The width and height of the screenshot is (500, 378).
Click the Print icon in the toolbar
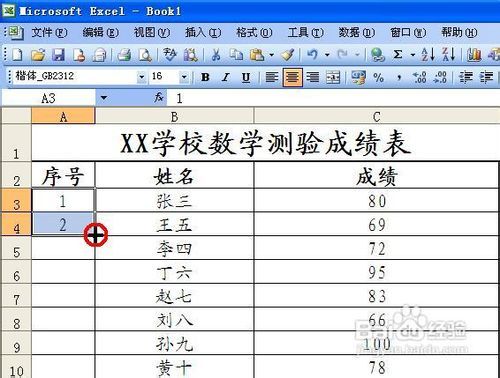[x=124, y=55]
